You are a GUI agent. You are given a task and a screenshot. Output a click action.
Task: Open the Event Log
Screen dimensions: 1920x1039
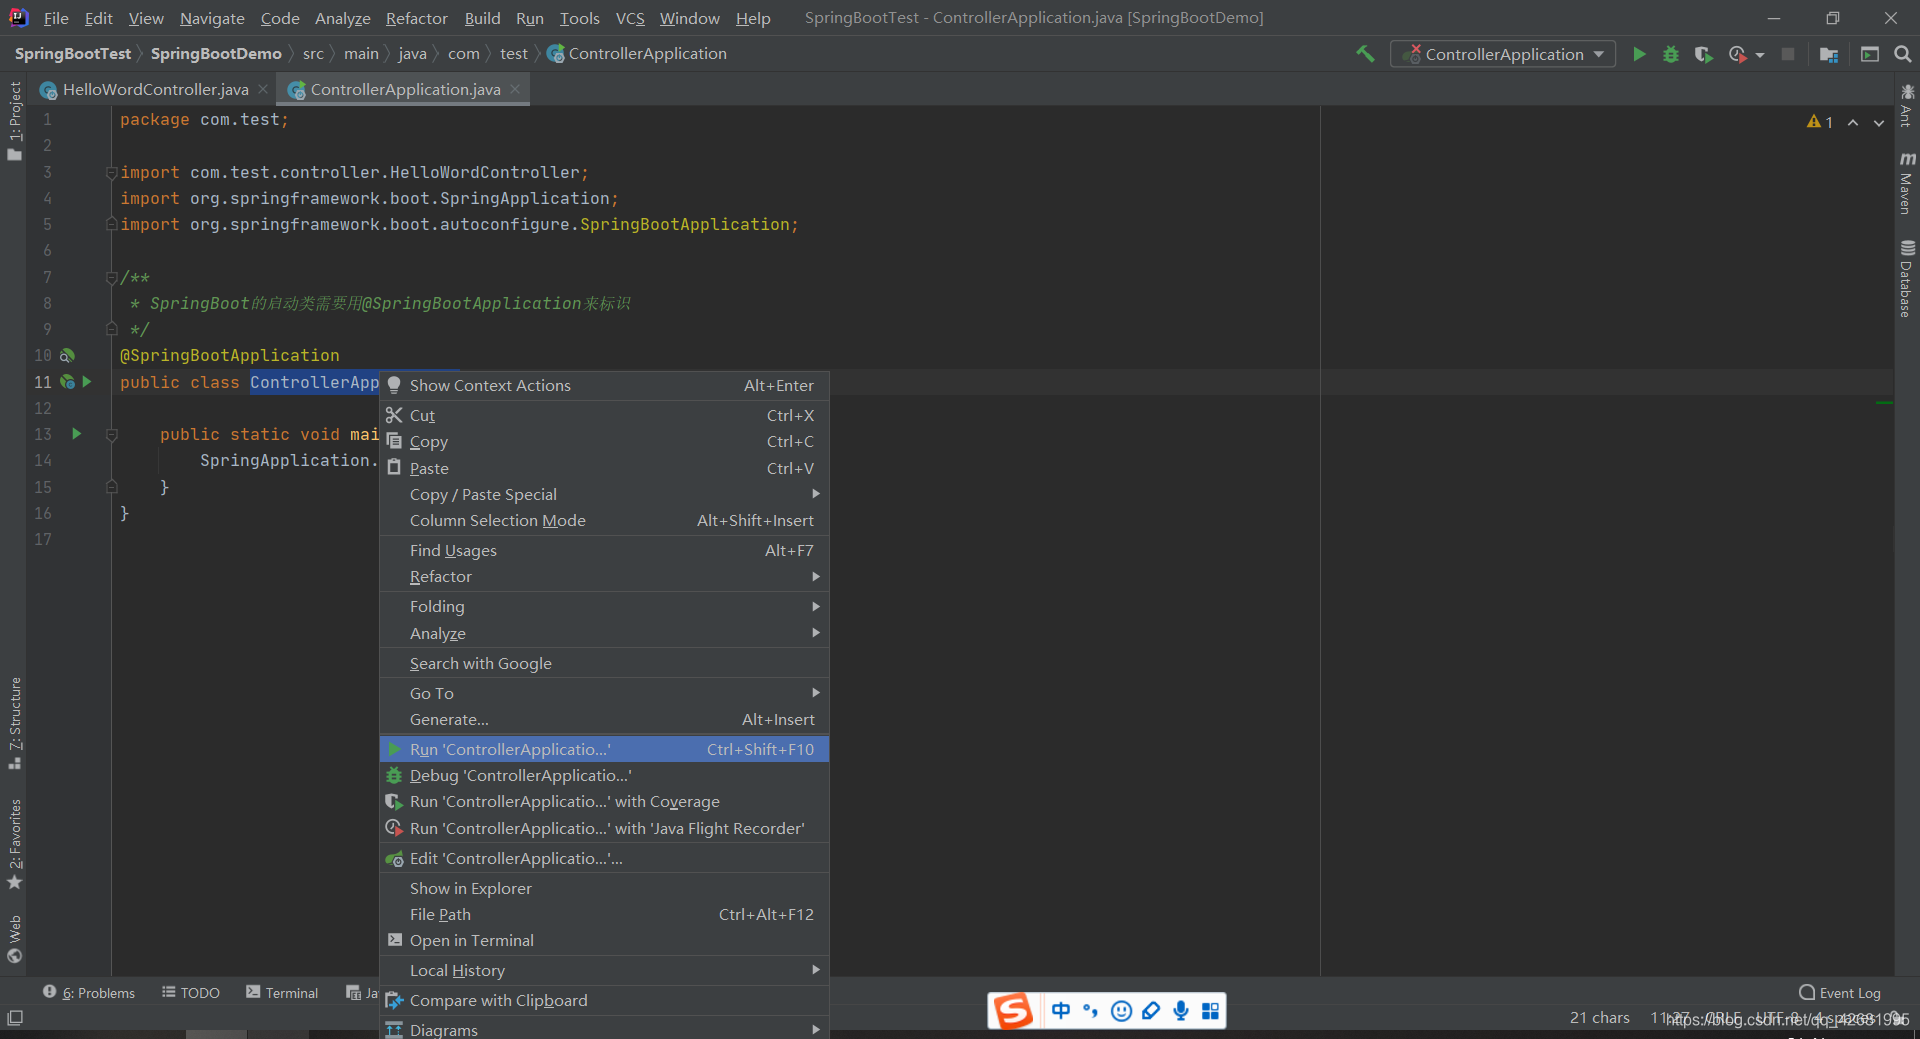1840,992
